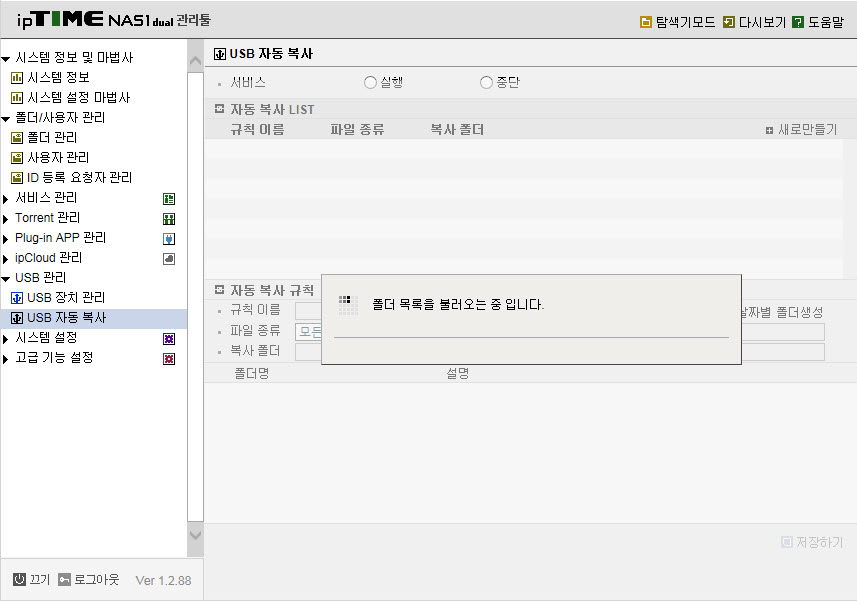Click the red 고급 기능 설정 icon

point(169,359)
